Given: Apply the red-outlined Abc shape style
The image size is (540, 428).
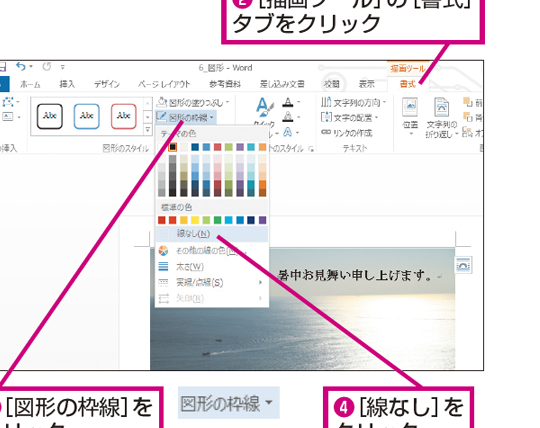Looking at the screenshot, I should 124,116.
